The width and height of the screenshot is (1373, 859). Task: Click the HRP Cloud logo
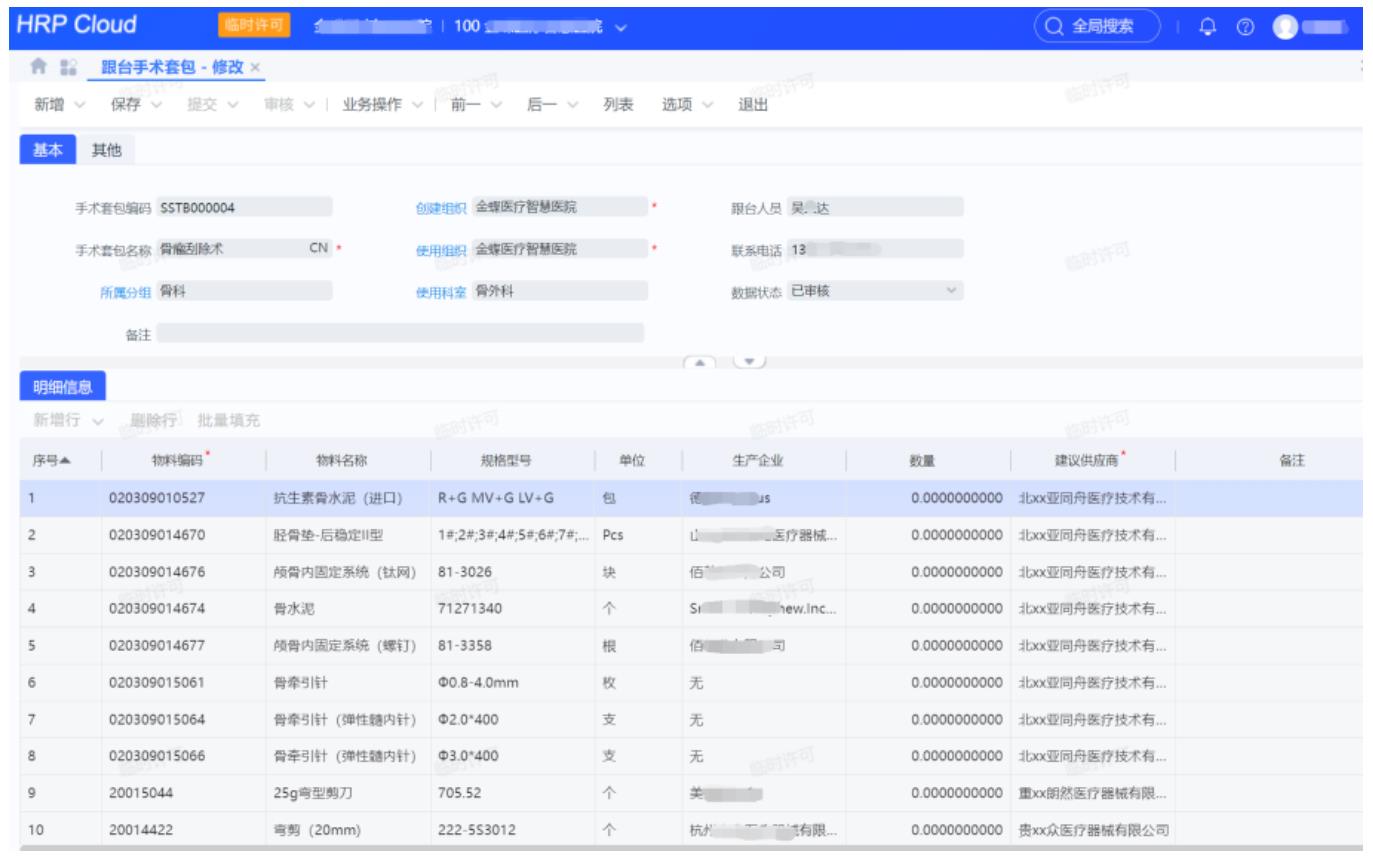point(77,24)
